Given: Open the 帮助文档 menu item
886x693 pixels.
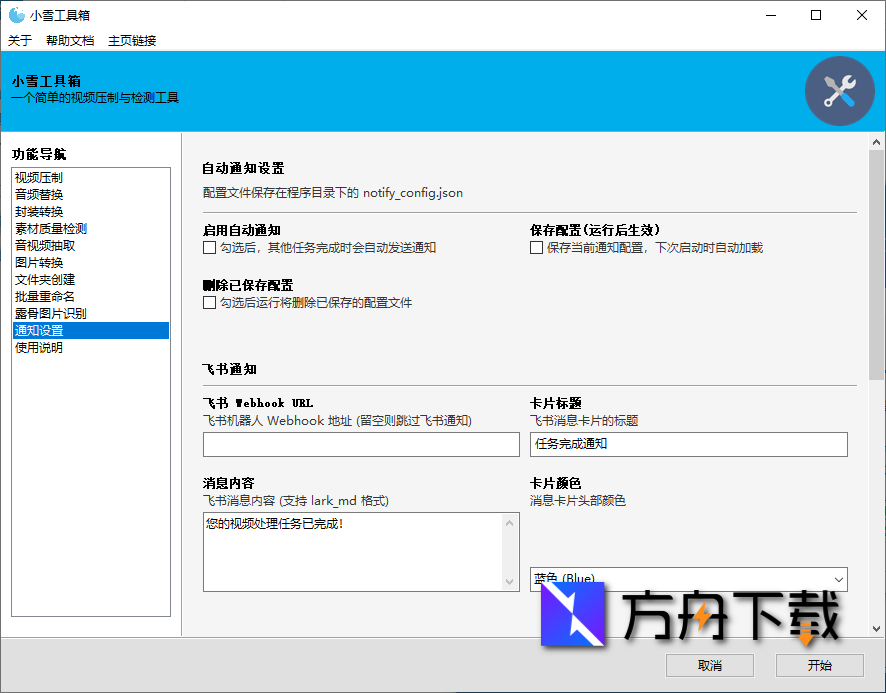Looking at the screenshot, I should (69, 40).
